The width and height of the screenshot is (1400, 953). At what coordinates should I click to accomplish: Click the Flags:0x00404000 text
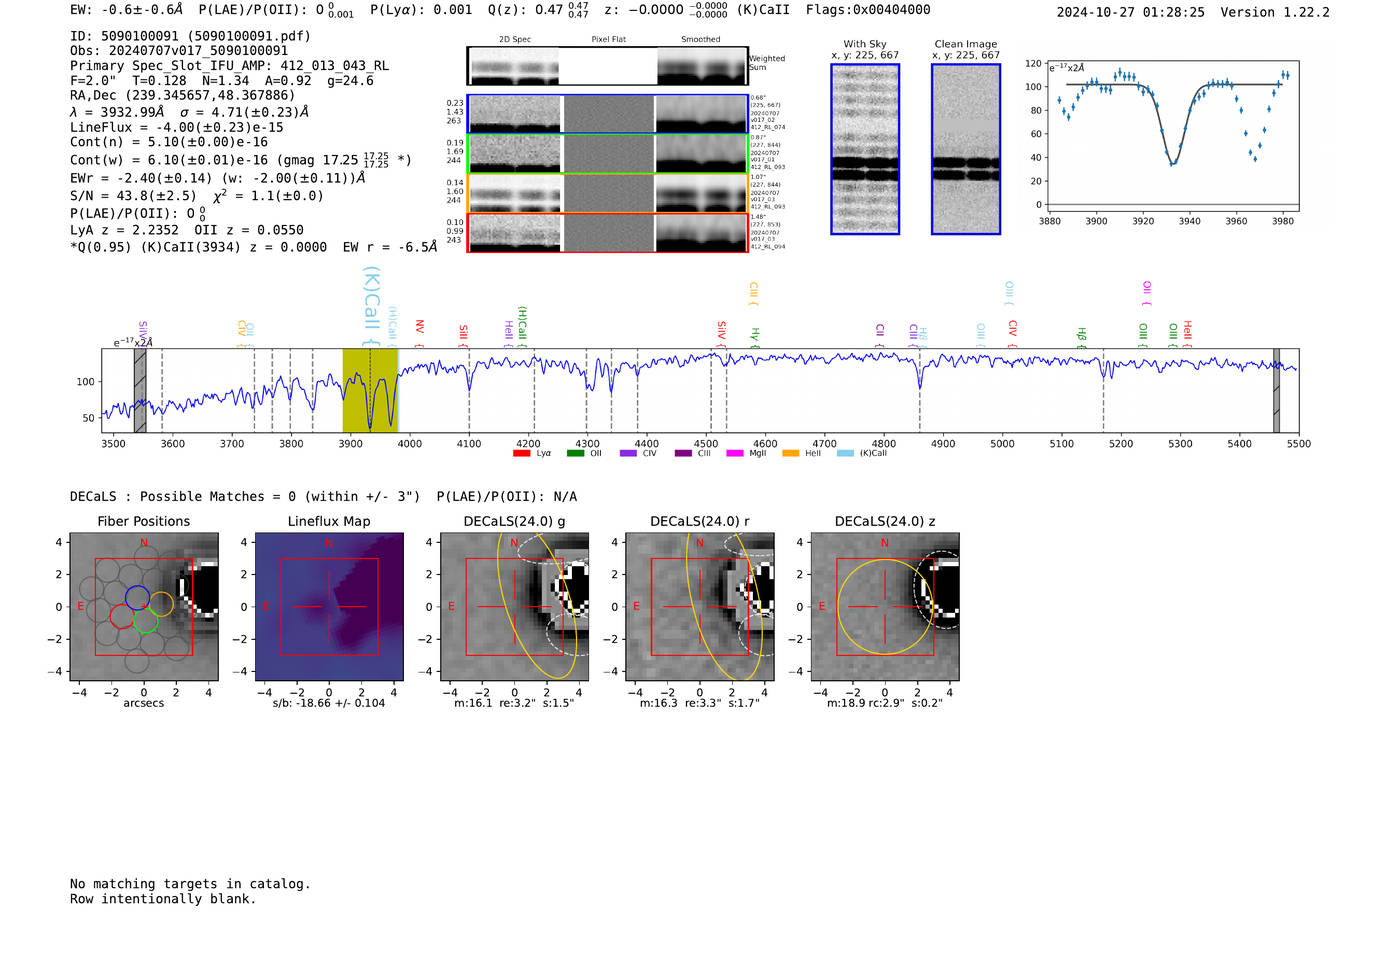click(x=868, y=10)
